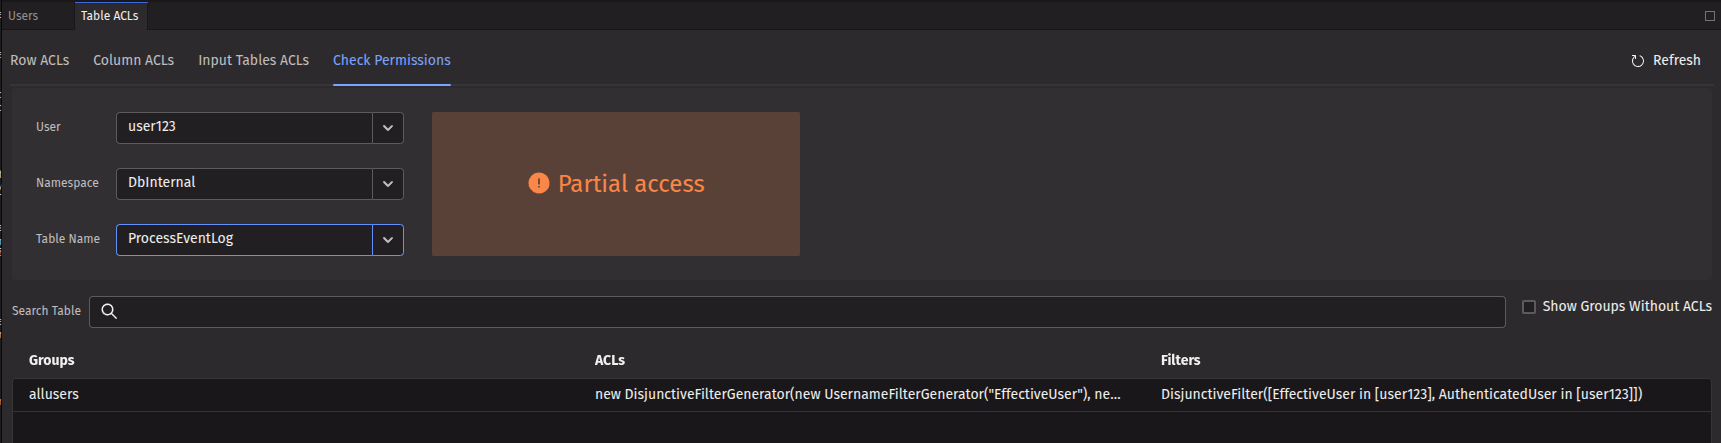Click the Partial access warning icon
The height and width of the screenshot is (443, 1721).
[x=538, y=183]
